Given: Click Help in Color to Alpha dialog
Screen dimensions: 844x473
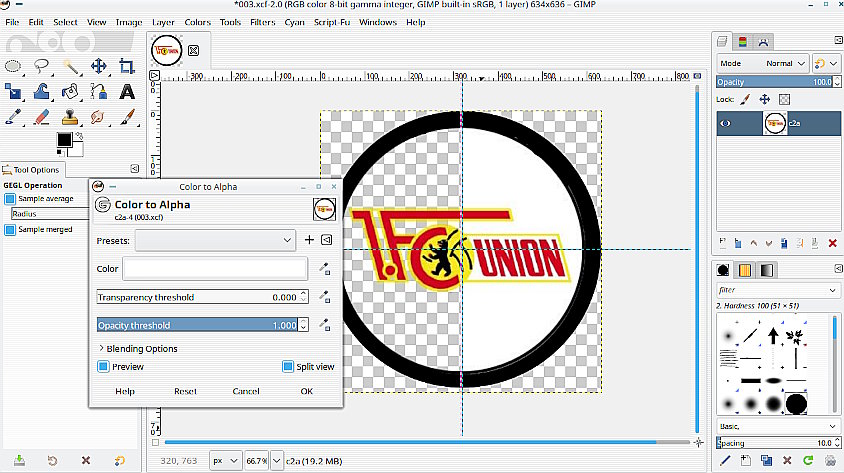Looking at the screenshot, I should (125, 391).
